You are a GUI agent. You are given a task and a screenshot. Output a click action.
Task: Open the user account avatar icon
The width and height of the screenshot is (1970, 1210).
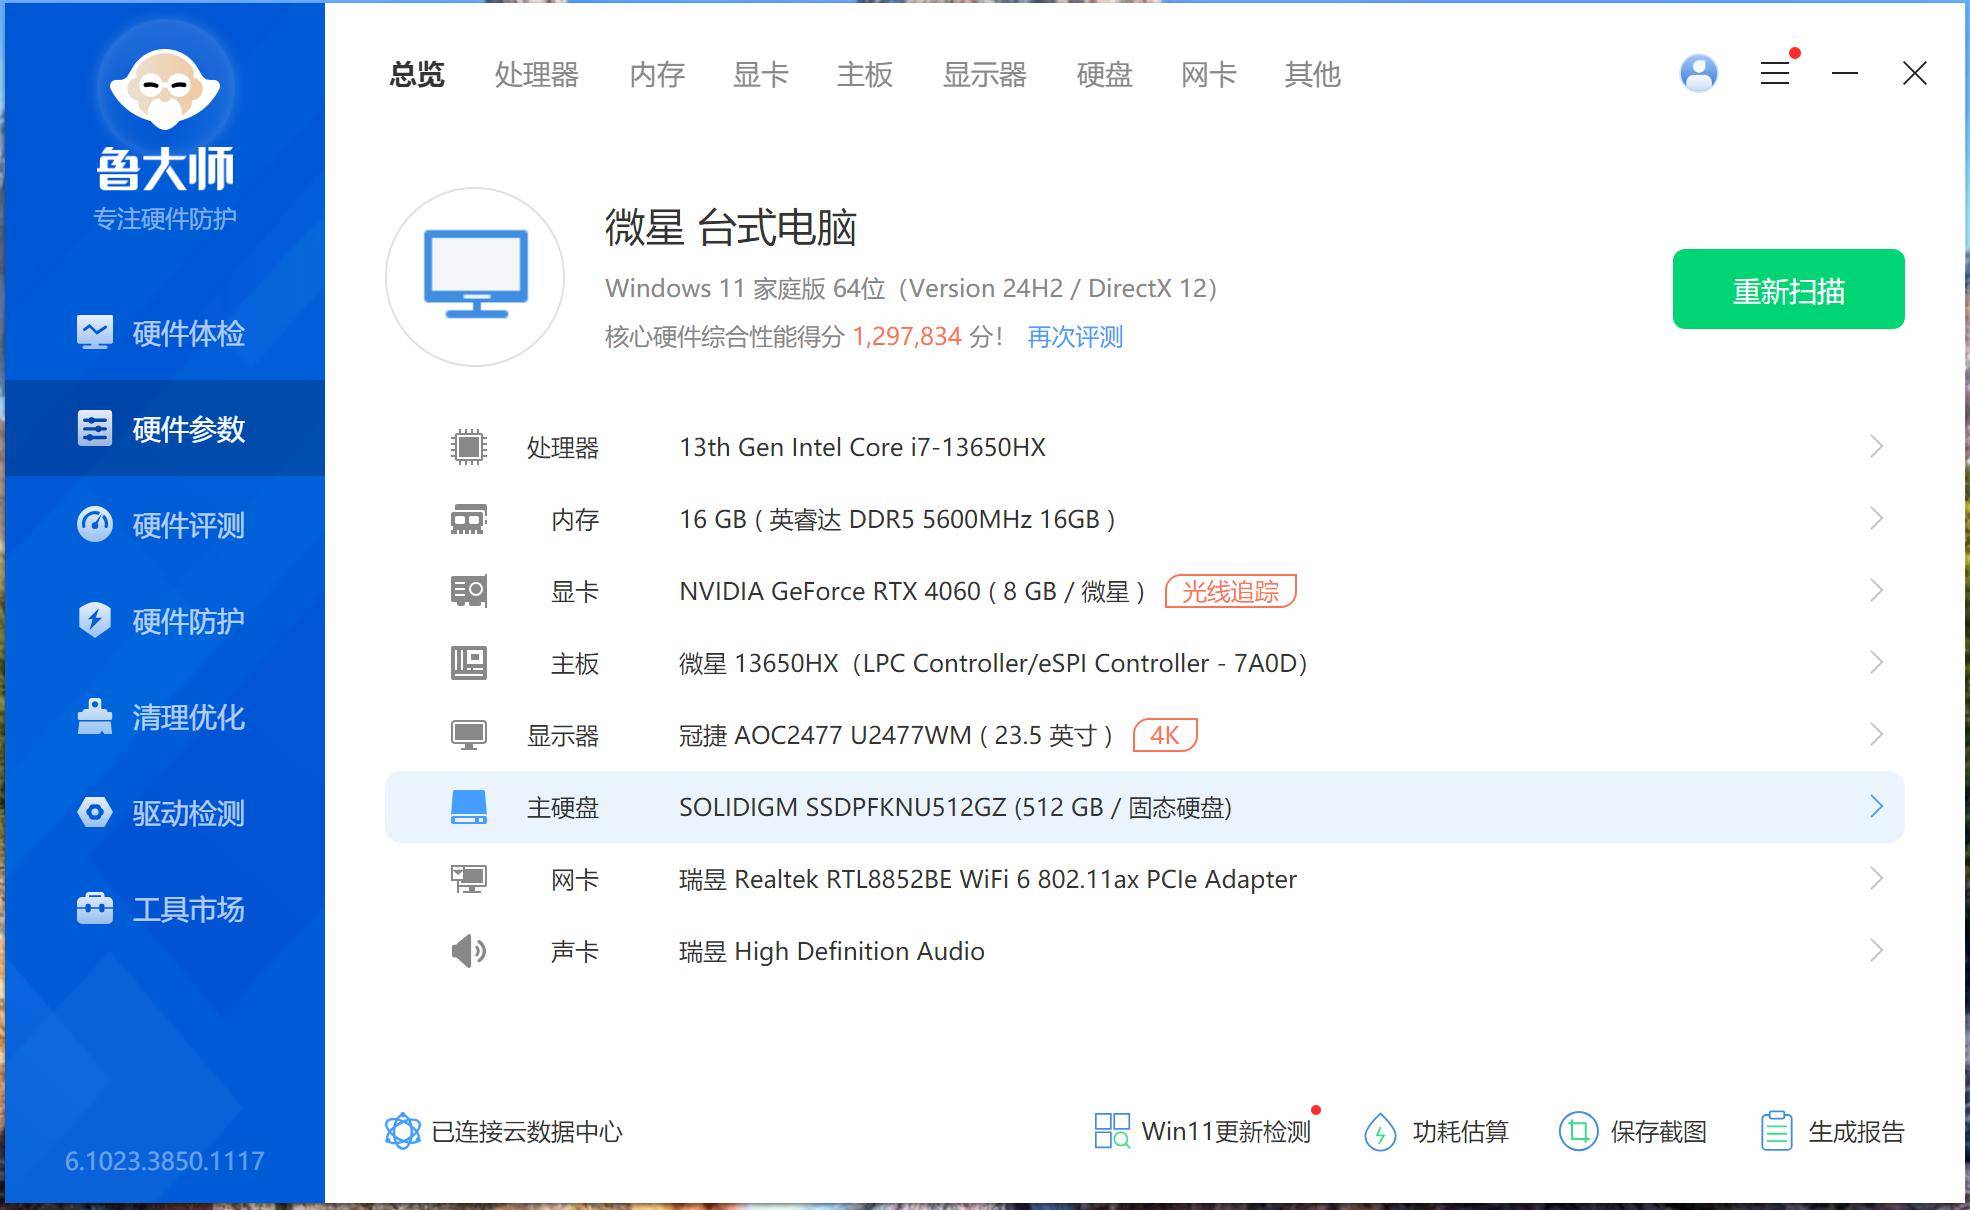[1698, 73]
